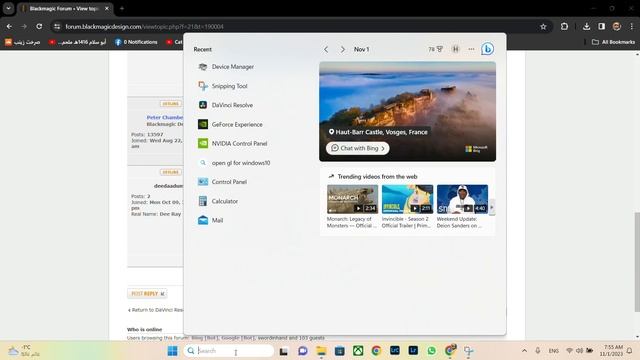Viewport: 640px width, 360px height.
Task: Open Lightroom Classic on taskbar
Action: click(x=395, y=351)
